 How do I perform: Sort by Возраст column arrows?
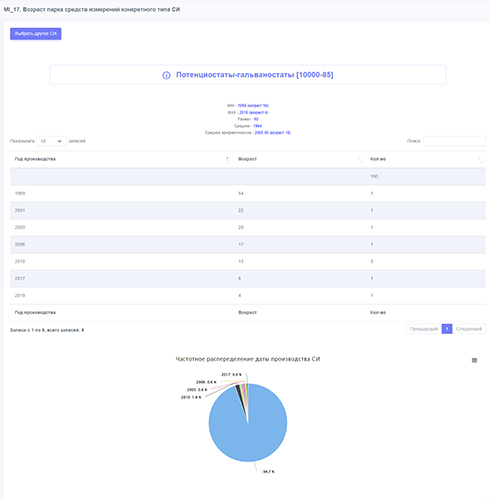tap(360, 160)
